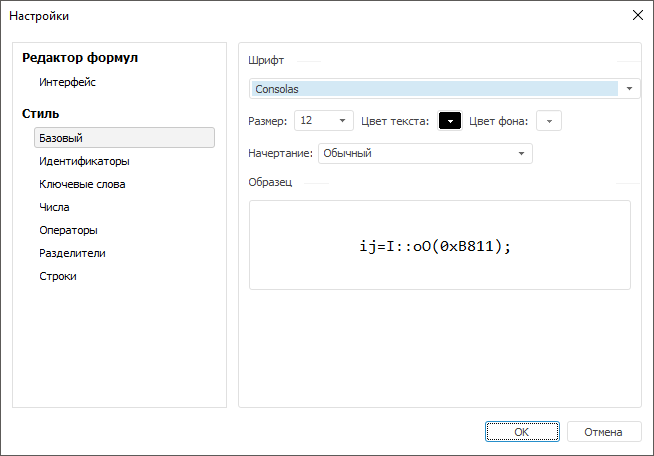Open the background color picker
This screenshot has width=654, height=456.
tap(549, 121)
